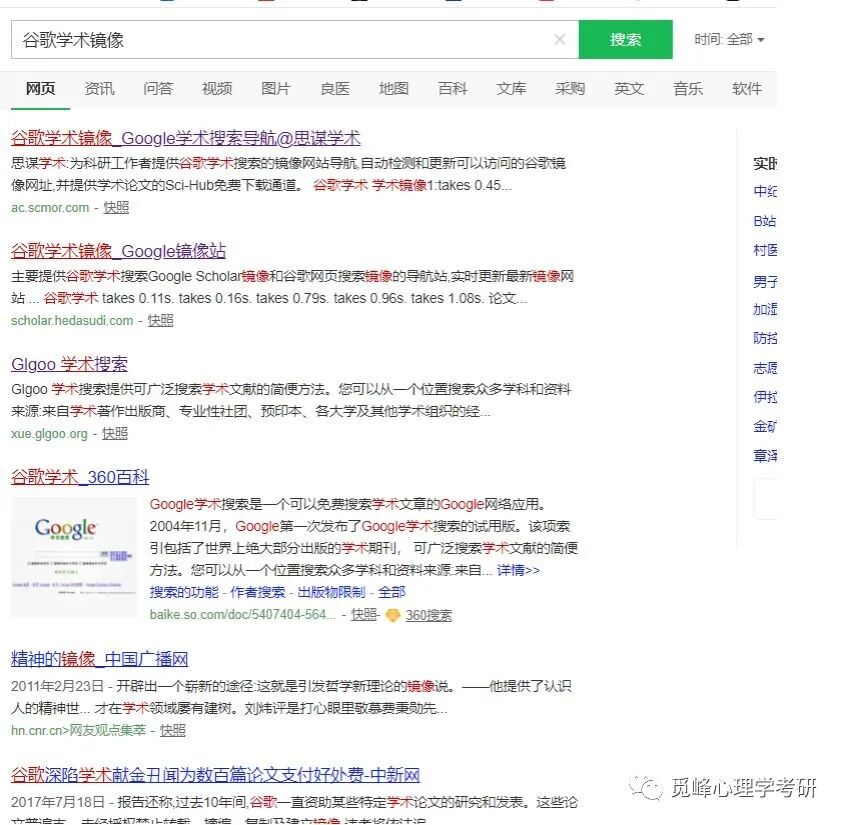The image size is (844, 825).
Task: Go to the 良医 tab
Action: [x=335, y=88]
